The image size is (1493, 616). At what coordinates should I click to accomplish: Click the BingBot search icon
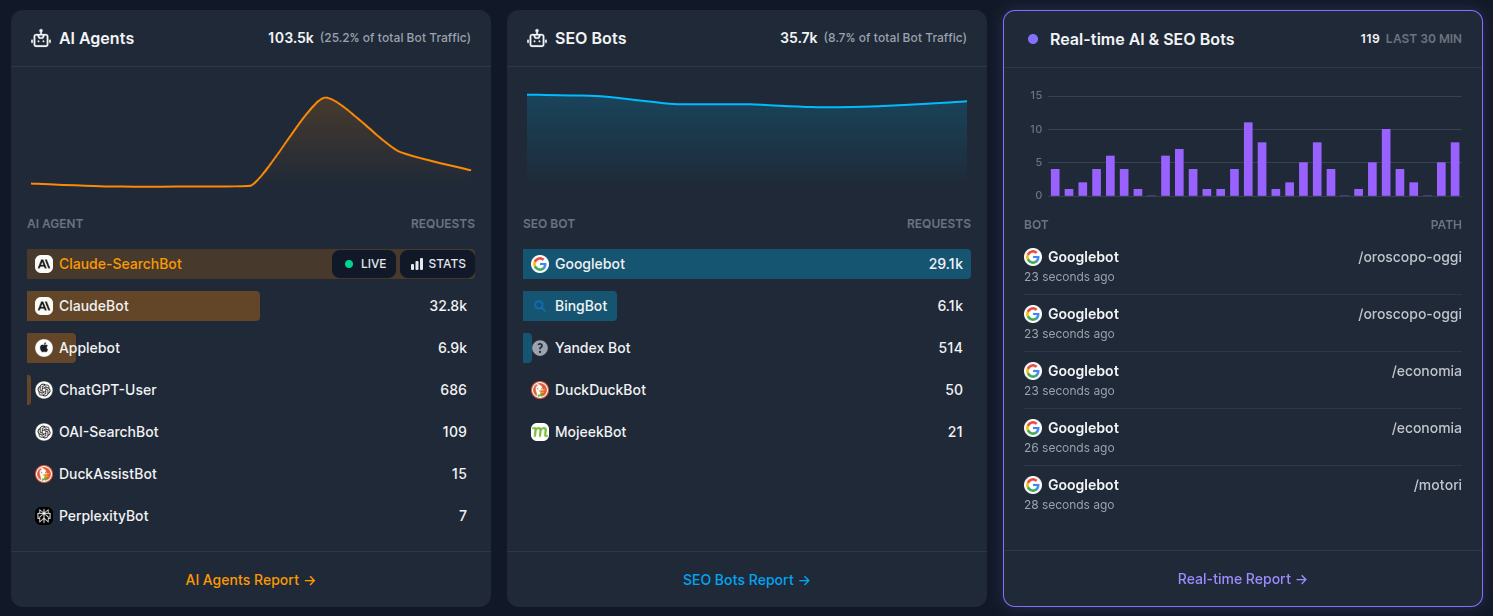pyautogui.click(x=540, y=306)
